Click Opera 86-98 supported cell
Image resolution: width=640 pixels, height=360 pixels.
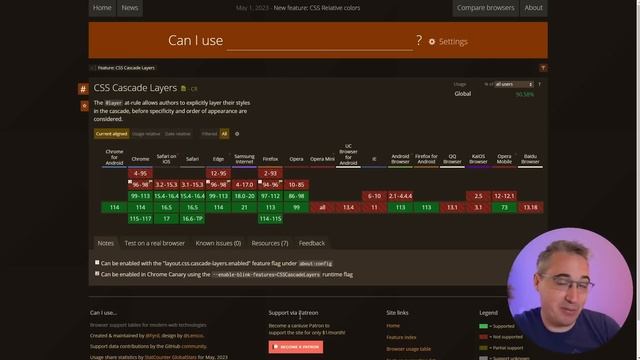(x=296, y=196)
